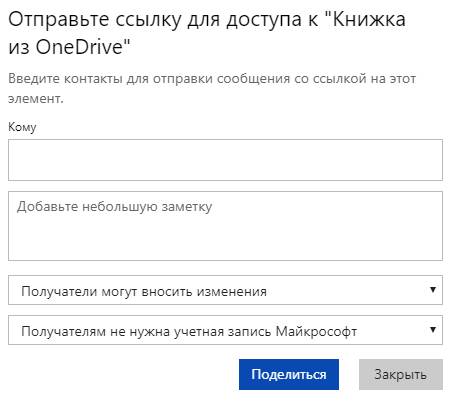The width and height of the screenshot is (460, 402).
Task: Share the link with the Поделиться button
Action: [x=289, y=374]
